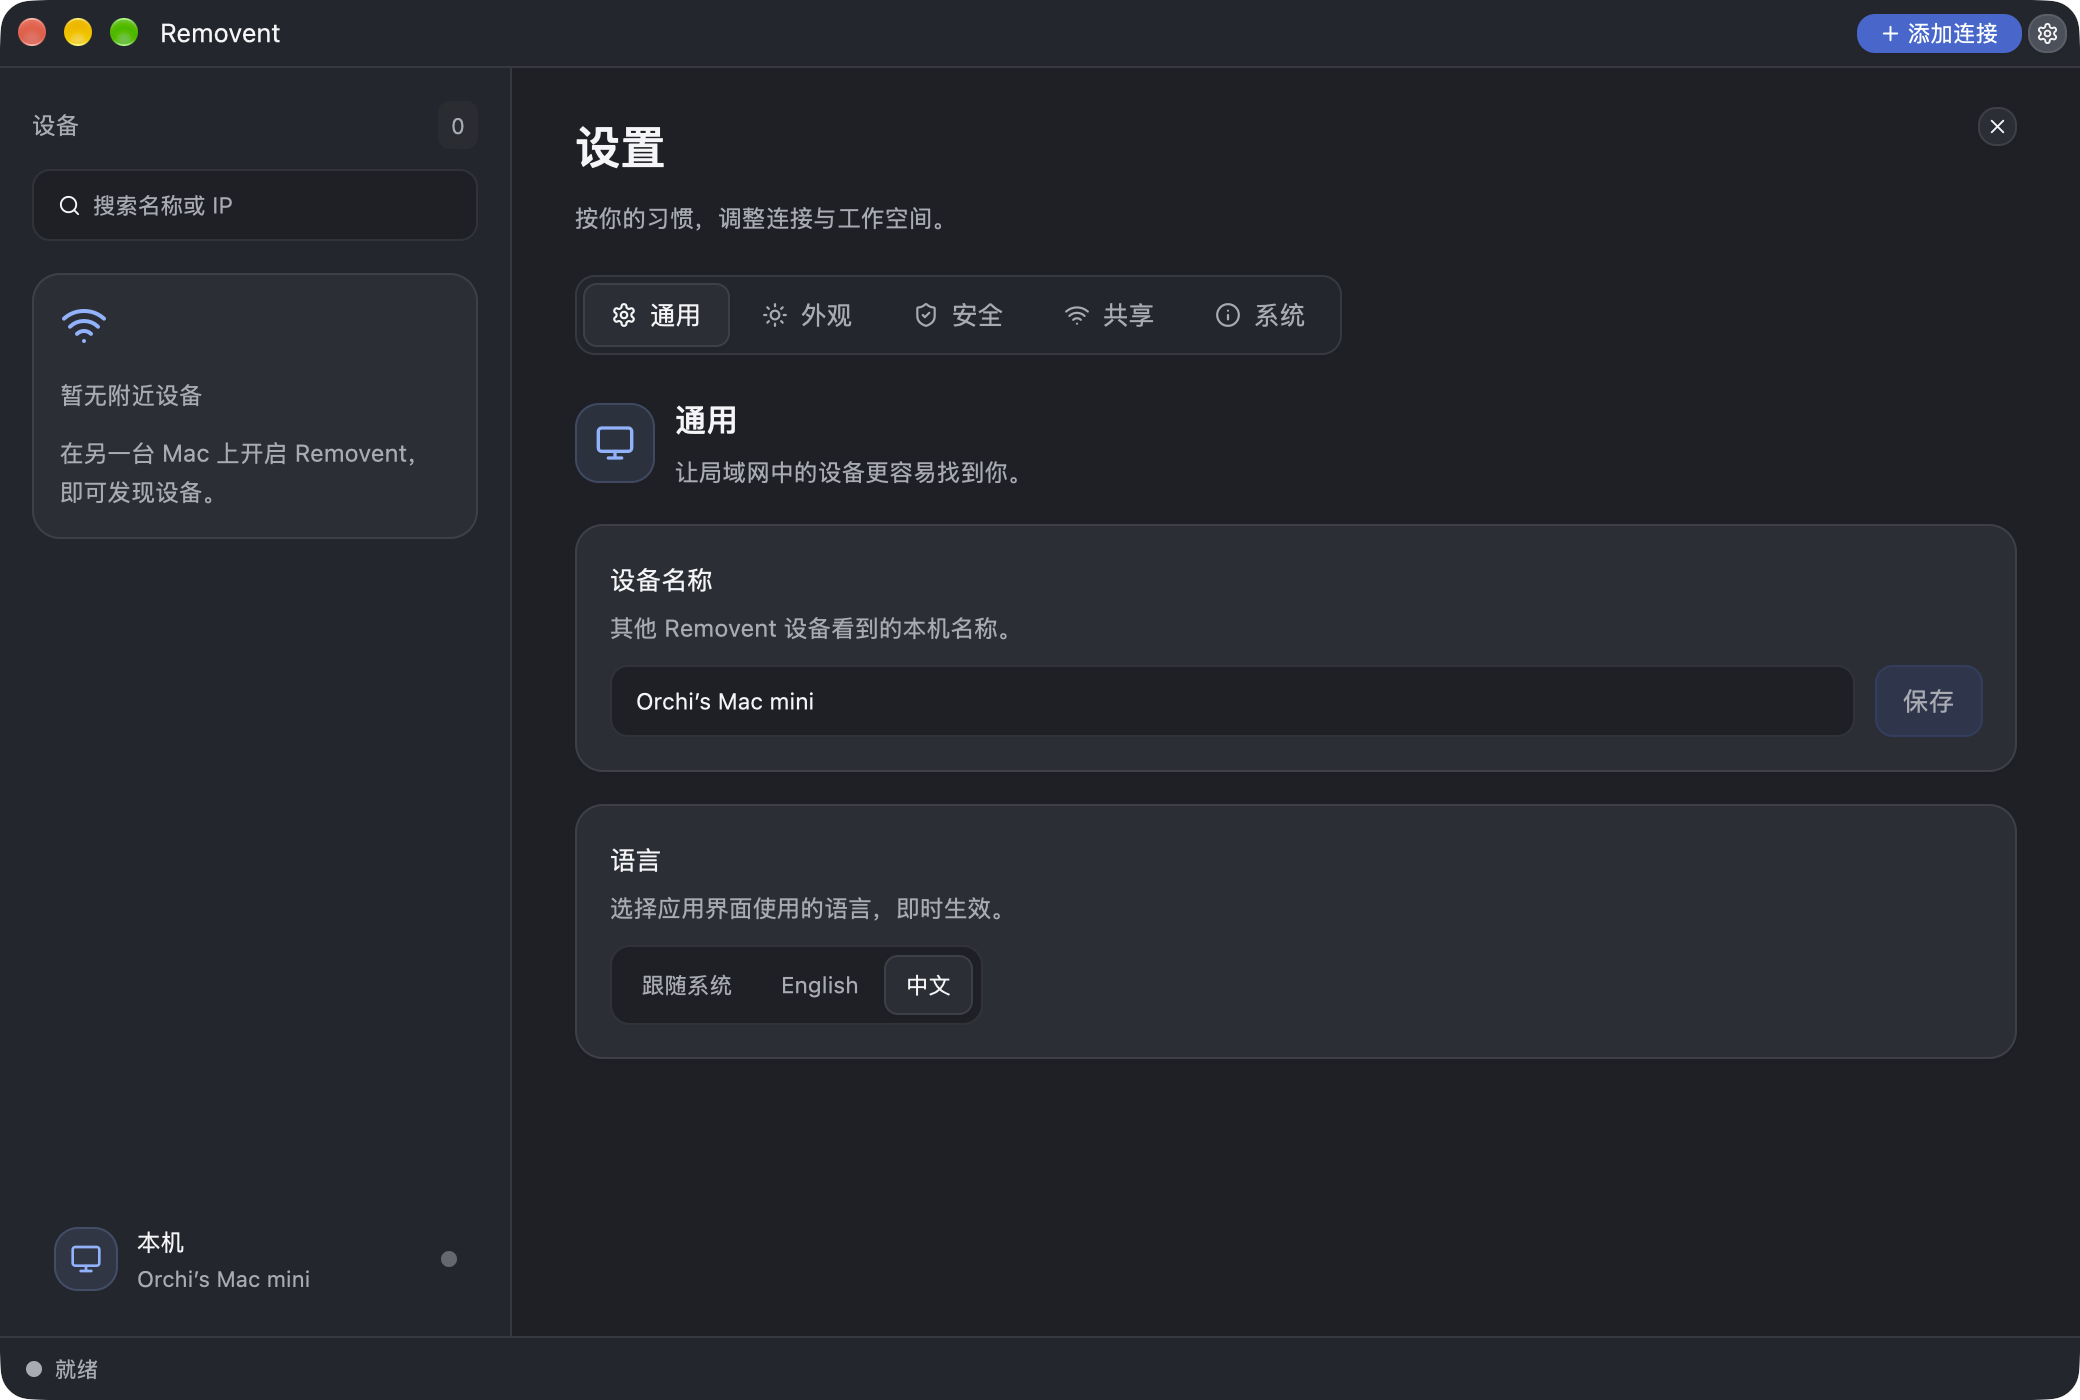Viewport: 2080px width, 1400px height.
Task: Open the 安全 tab
Action: tap(958, 316)
